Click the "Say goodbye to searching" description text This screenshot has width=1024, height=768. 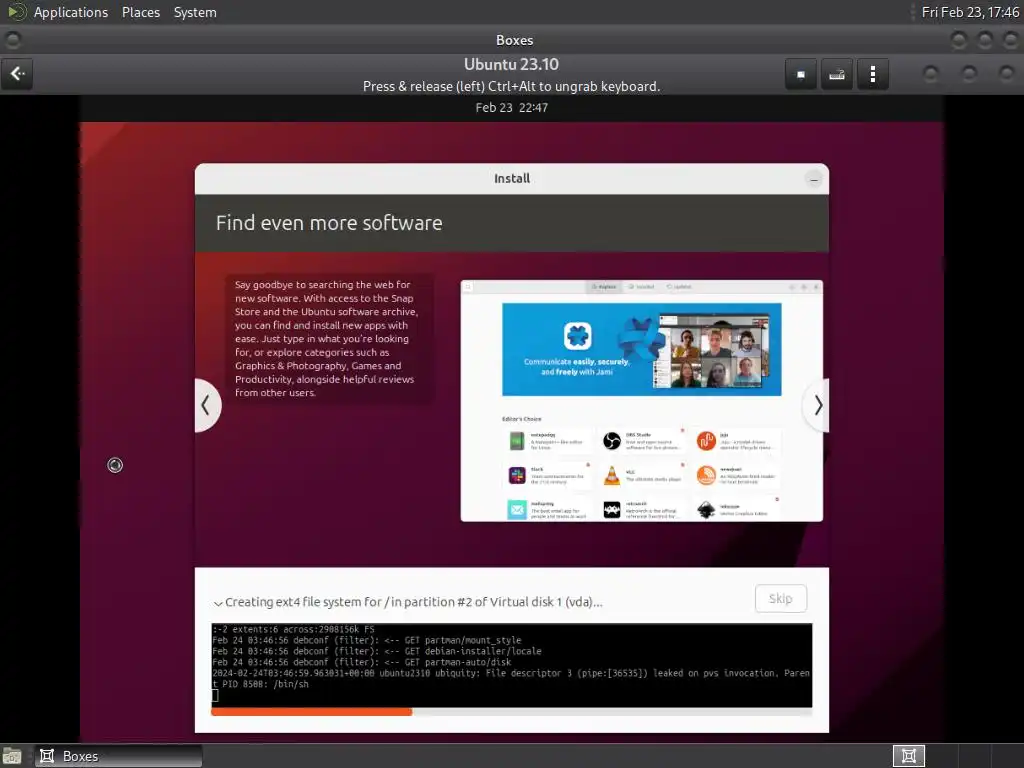(326, 338)
